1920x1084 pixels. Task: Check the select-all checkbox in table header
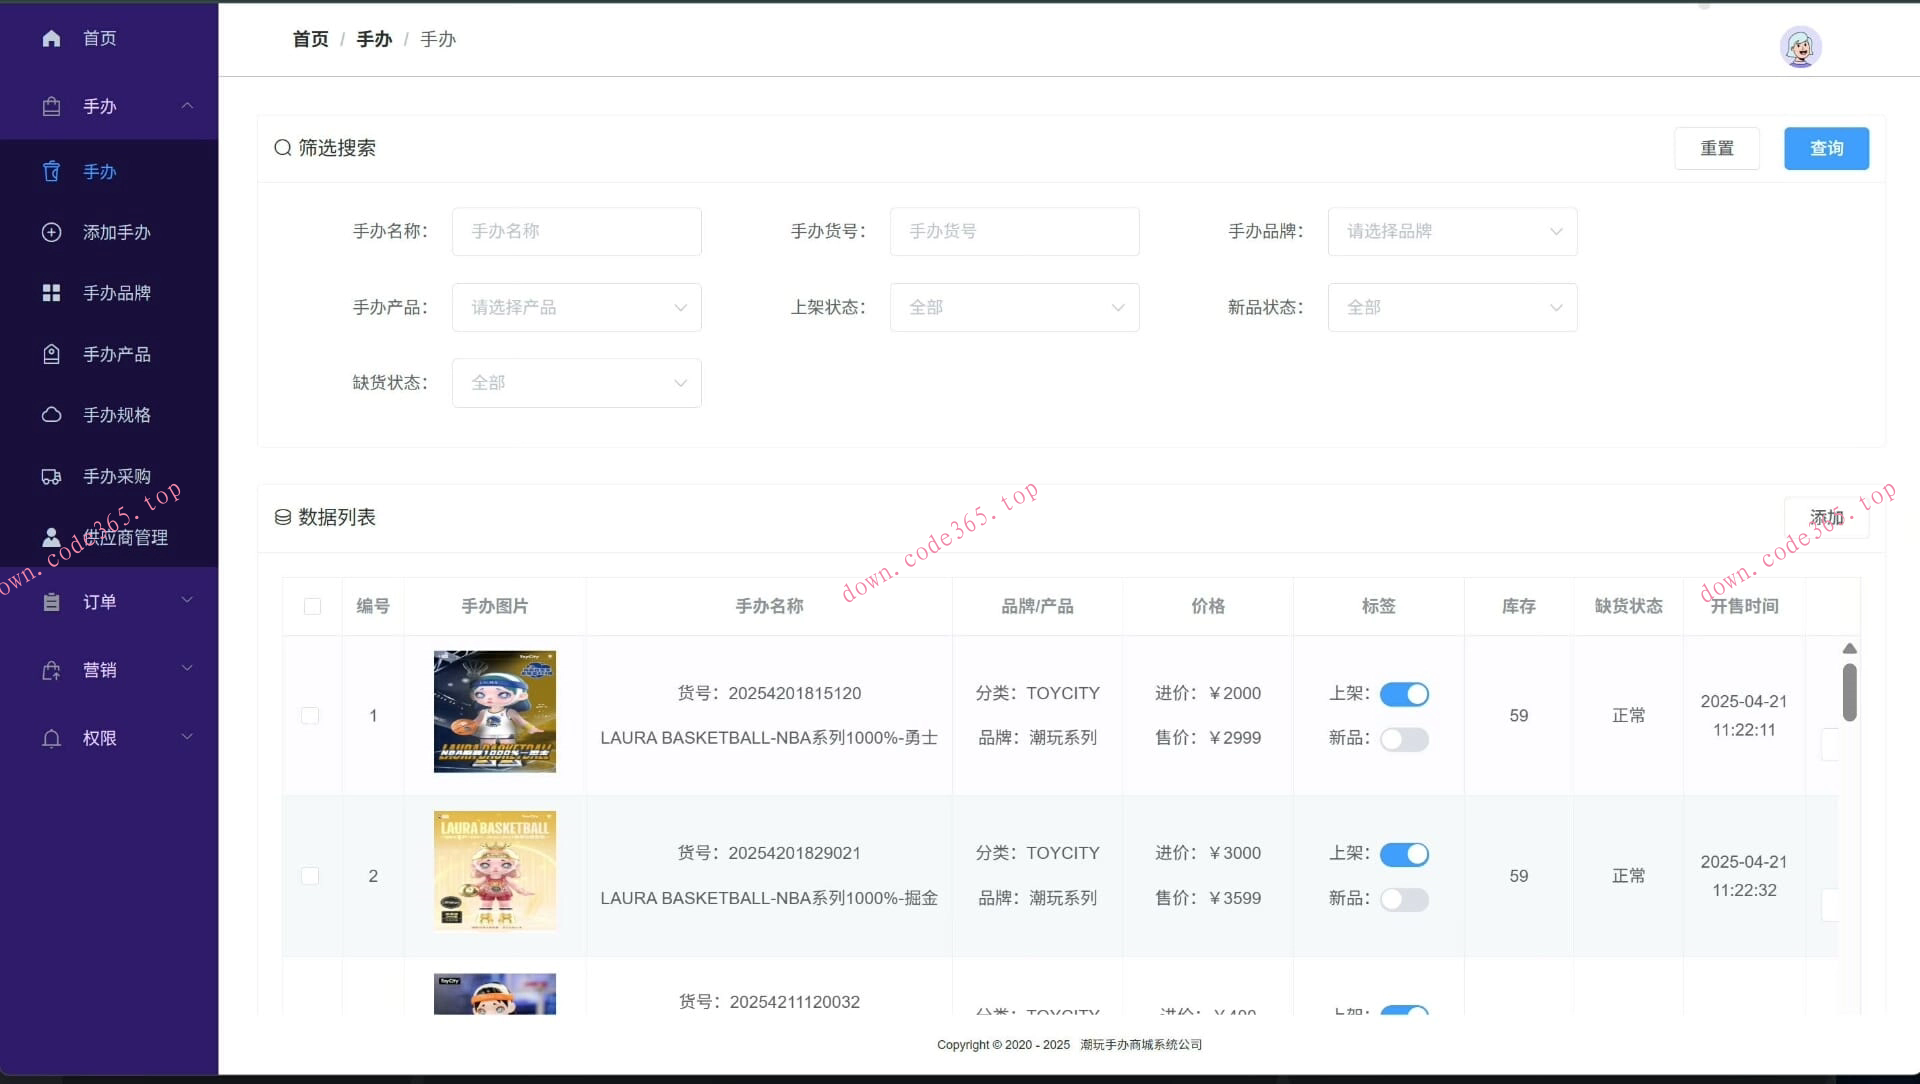point(312,606)
